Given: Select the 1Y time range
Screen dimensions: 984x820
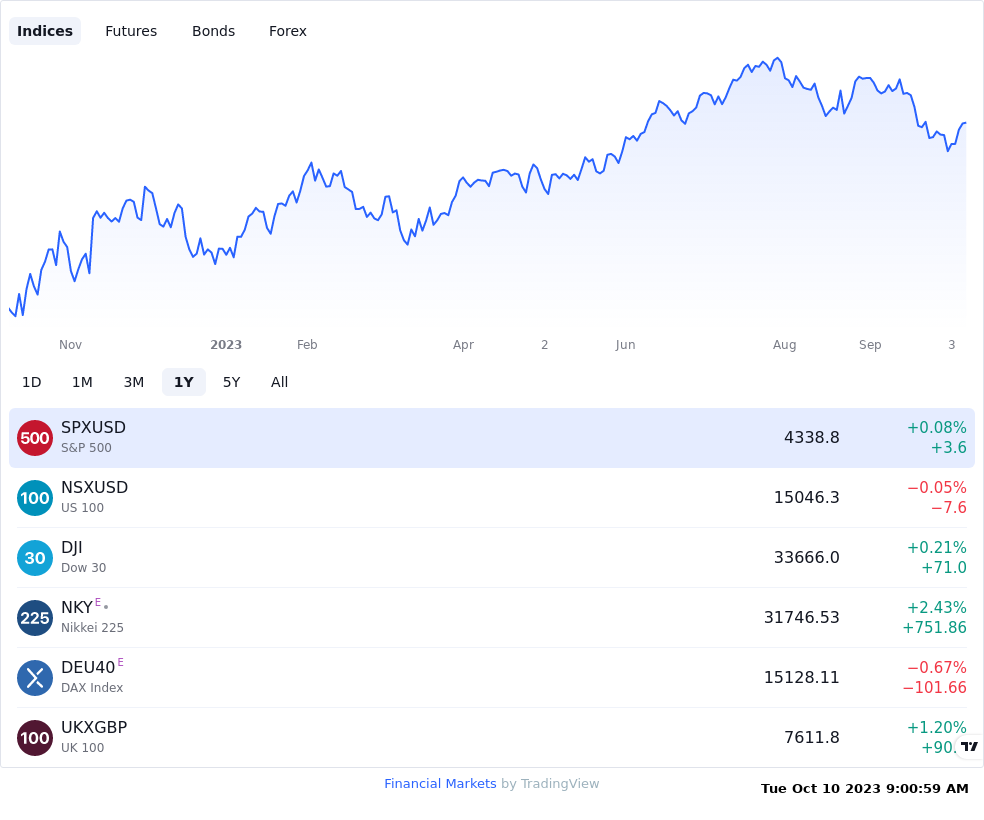Looking at the screenshot, I should tap(183, 382).
